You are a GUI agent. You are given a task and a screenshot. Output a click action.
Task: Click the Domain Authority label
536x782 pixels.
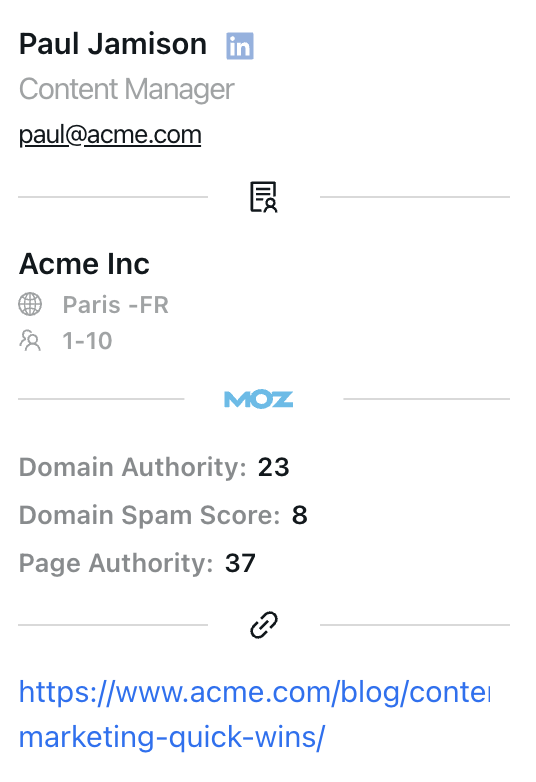point(133,467)
